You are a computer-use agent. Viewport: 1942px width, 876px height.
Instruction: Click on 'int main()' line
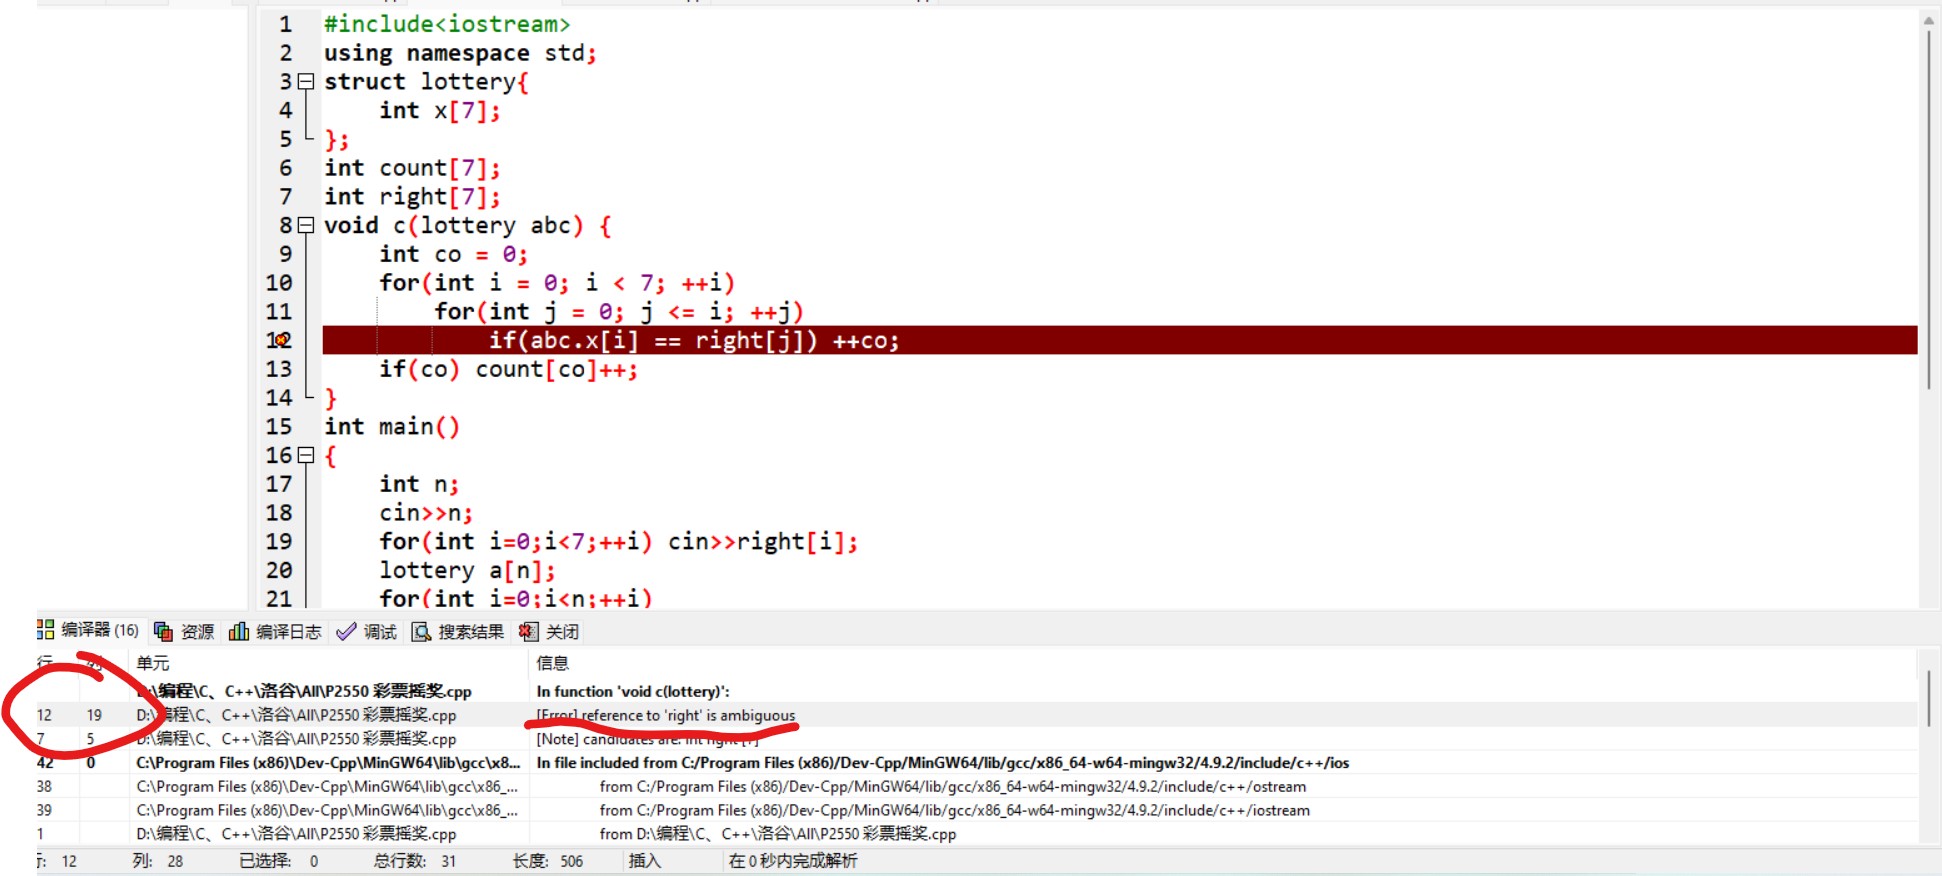392,427
